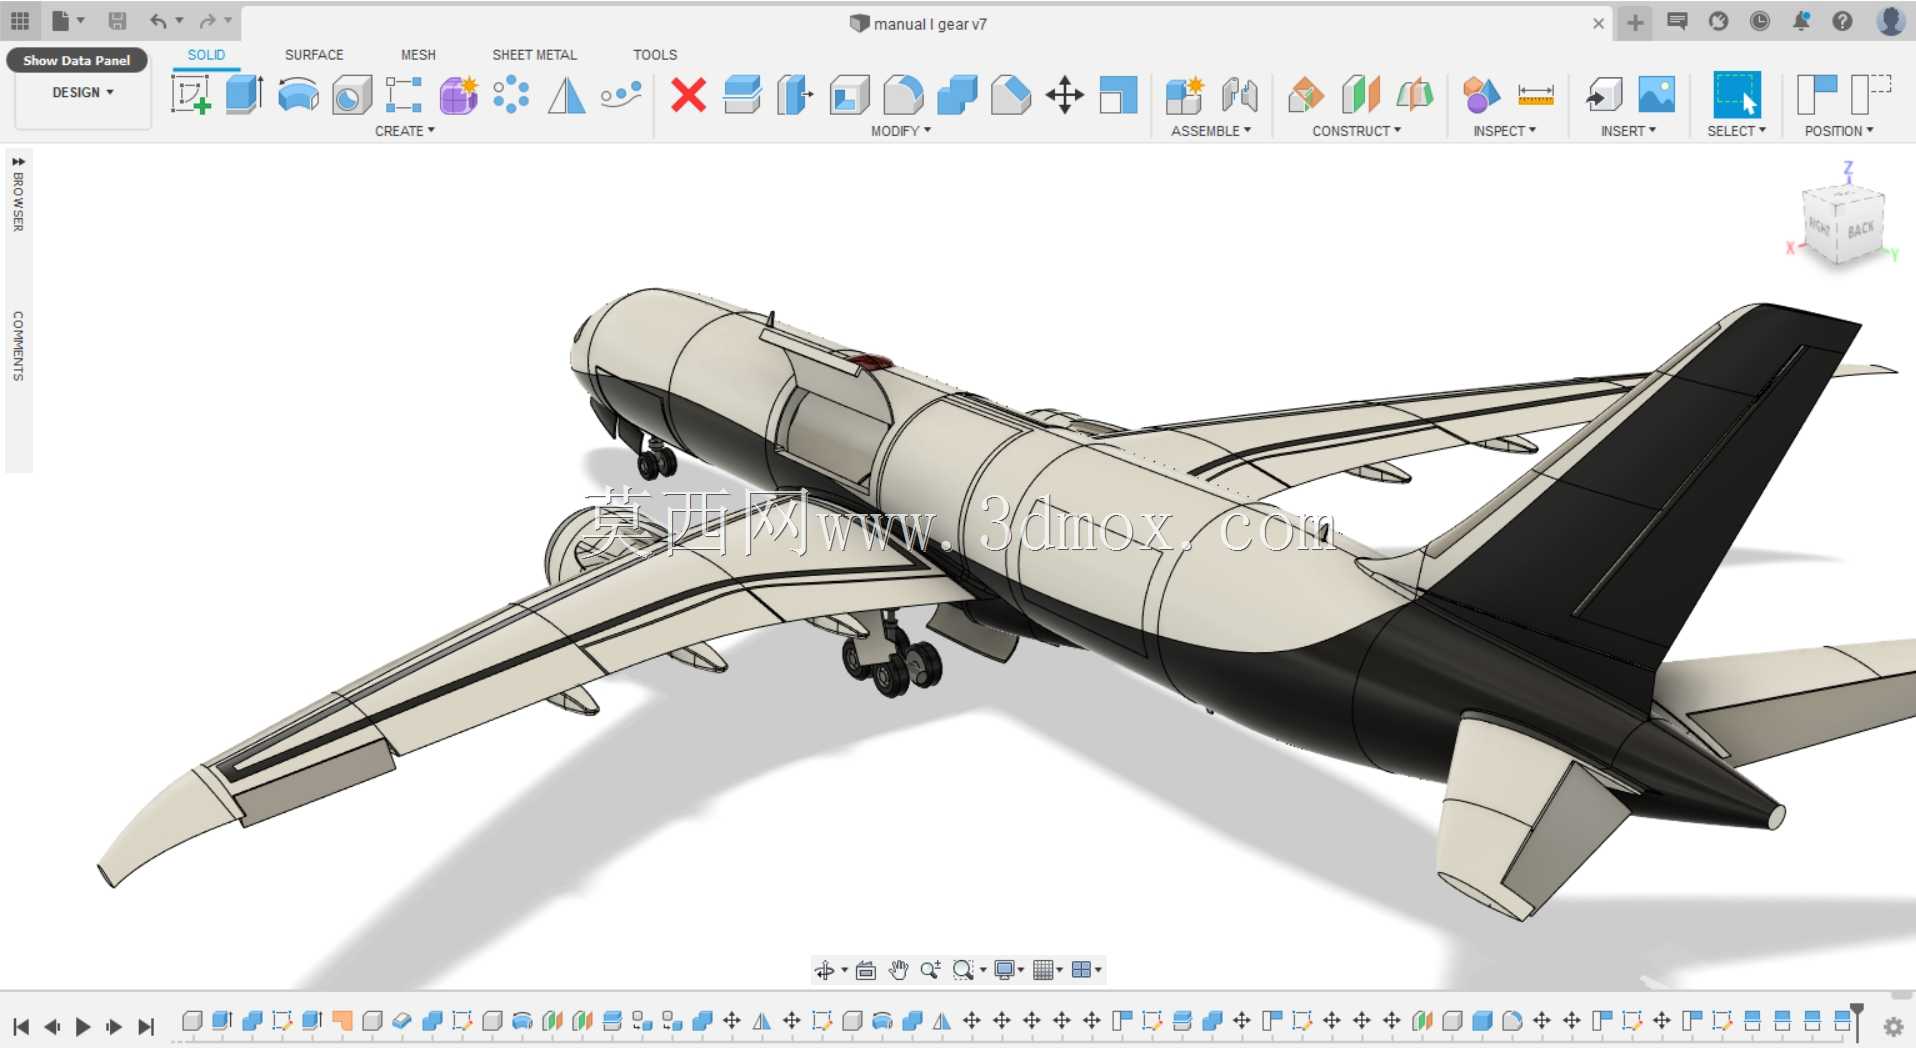Select the Measure tool
Screen dimensions: 1916x1048
coord(1535,95)
